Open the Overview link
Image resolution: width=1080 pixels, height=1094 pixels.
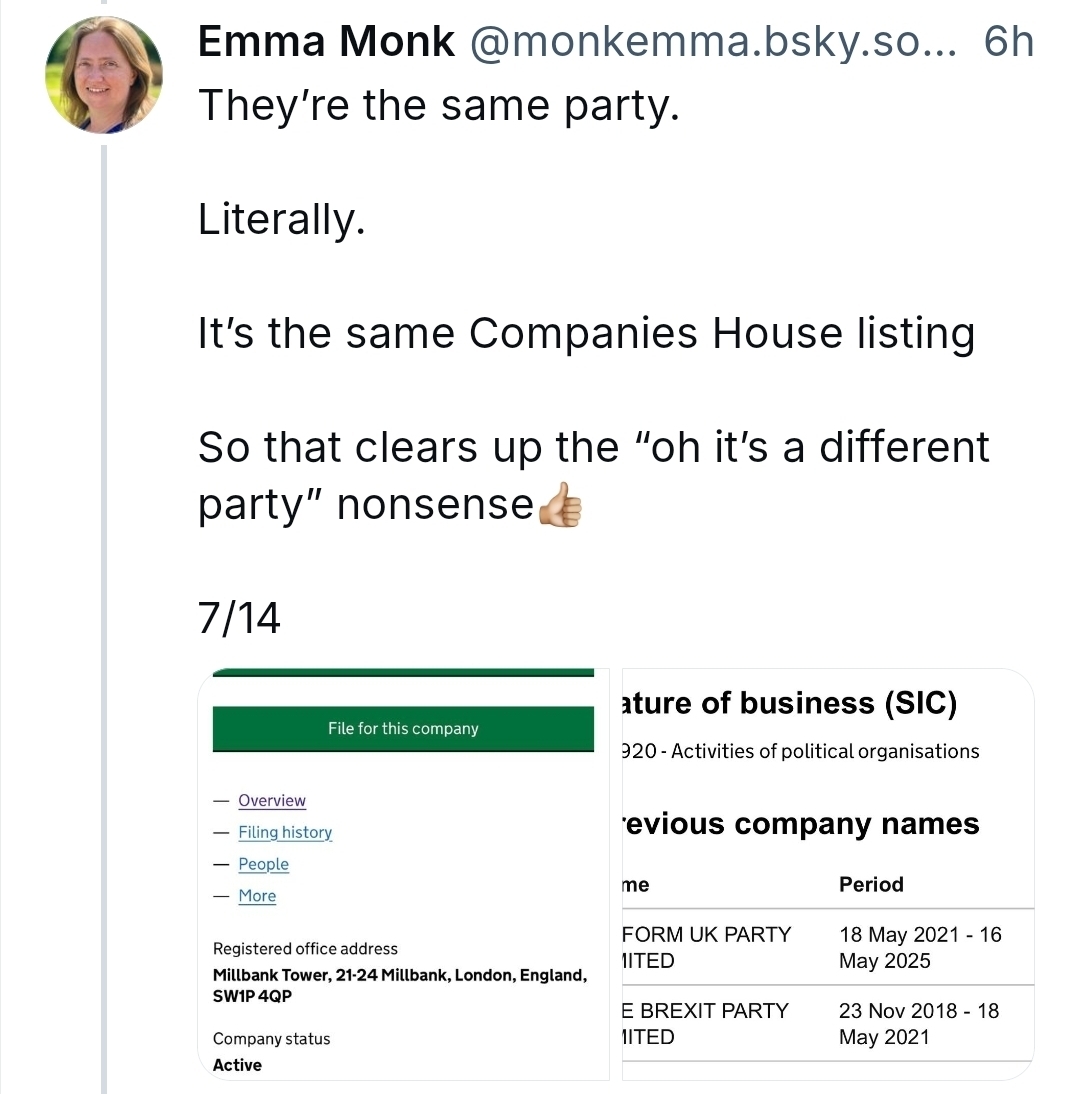tap(272, 801)
